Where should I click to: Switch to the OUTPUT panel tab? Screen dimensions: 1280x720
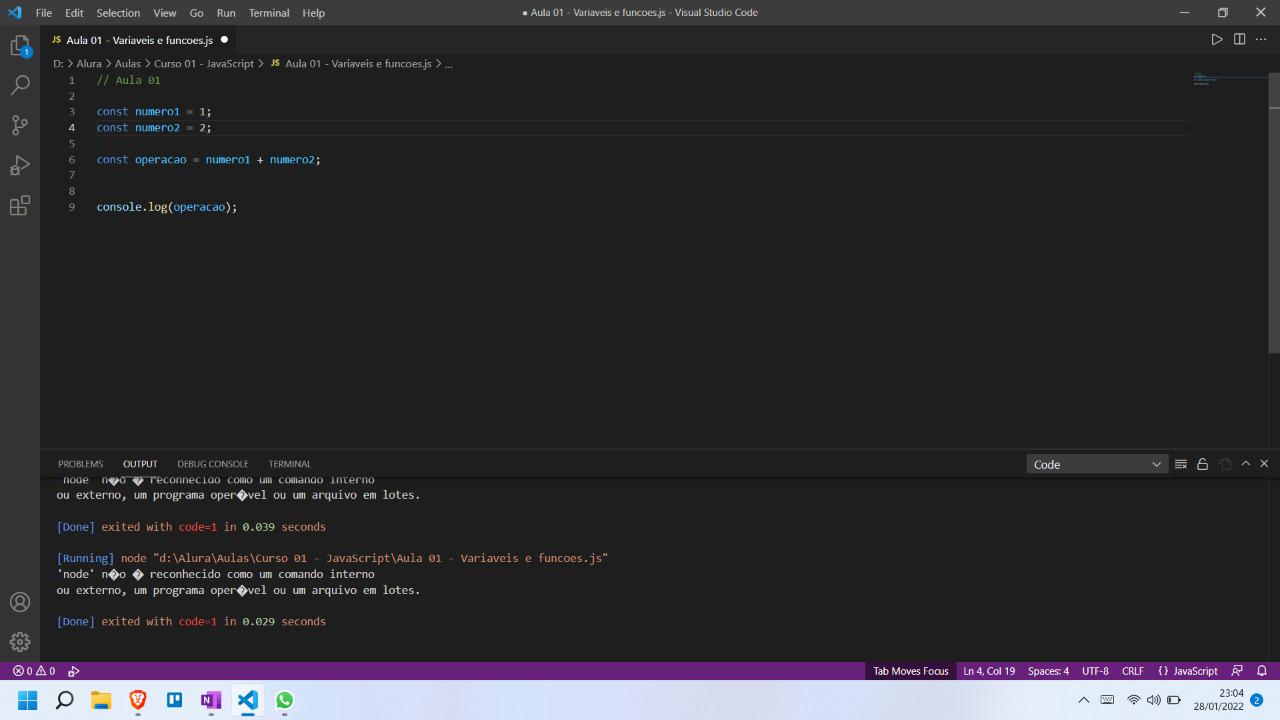140,464
